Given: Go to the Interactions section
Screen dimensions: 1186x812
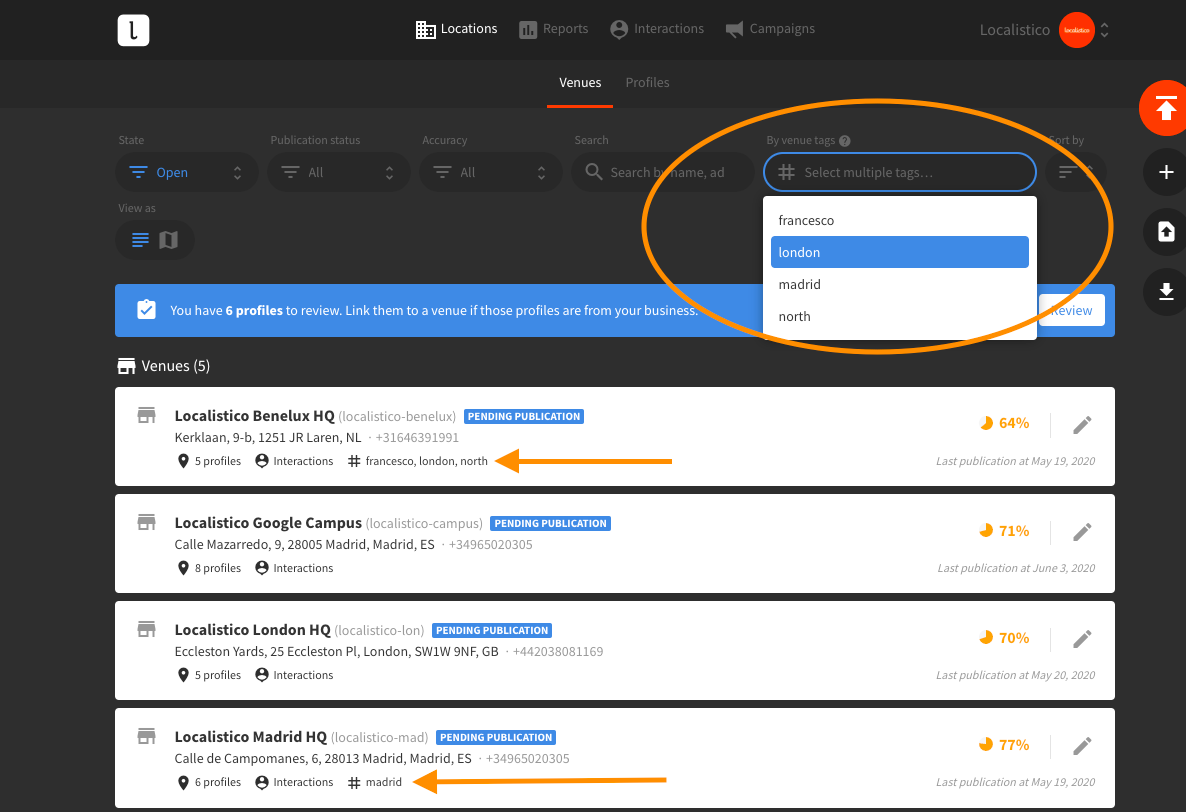Looking at the screenshot, I should tap(657, 29).
